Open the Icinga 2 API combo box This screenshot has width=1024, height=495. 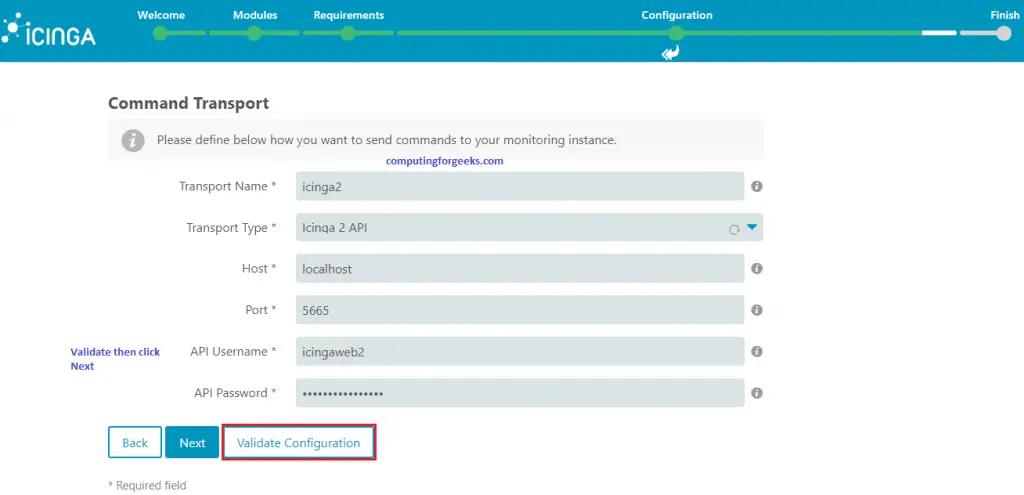point(529,227)
